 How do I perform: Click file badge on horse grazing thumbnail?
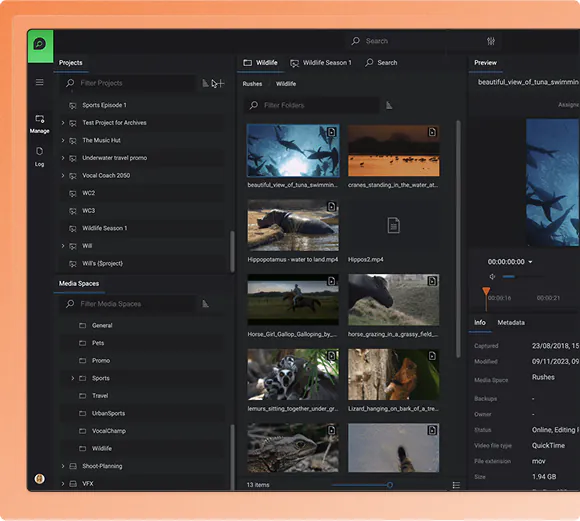pyautogui.click(x=432, y=281)
